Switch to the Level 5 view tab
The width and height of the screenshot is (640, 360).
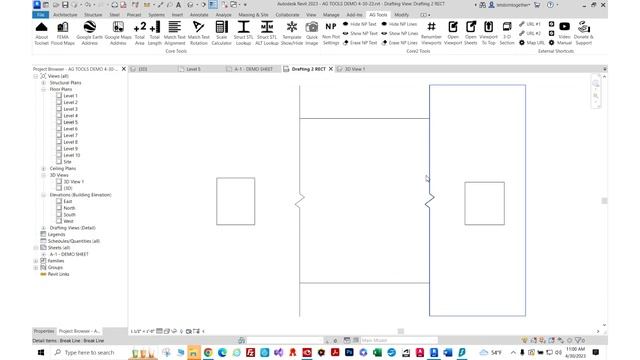click(x=193, y=69)
